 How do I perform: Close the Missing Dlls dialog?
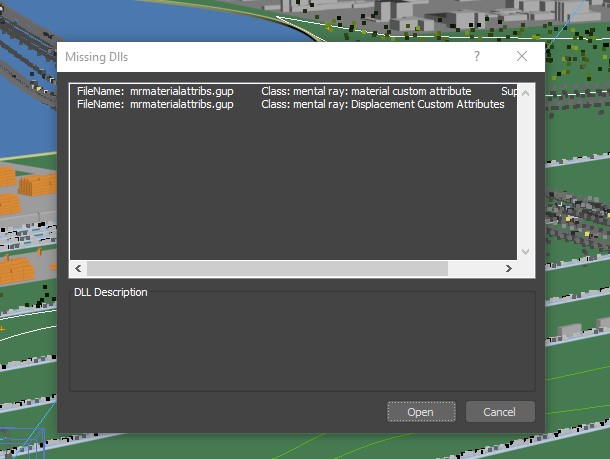coord(522,56)
